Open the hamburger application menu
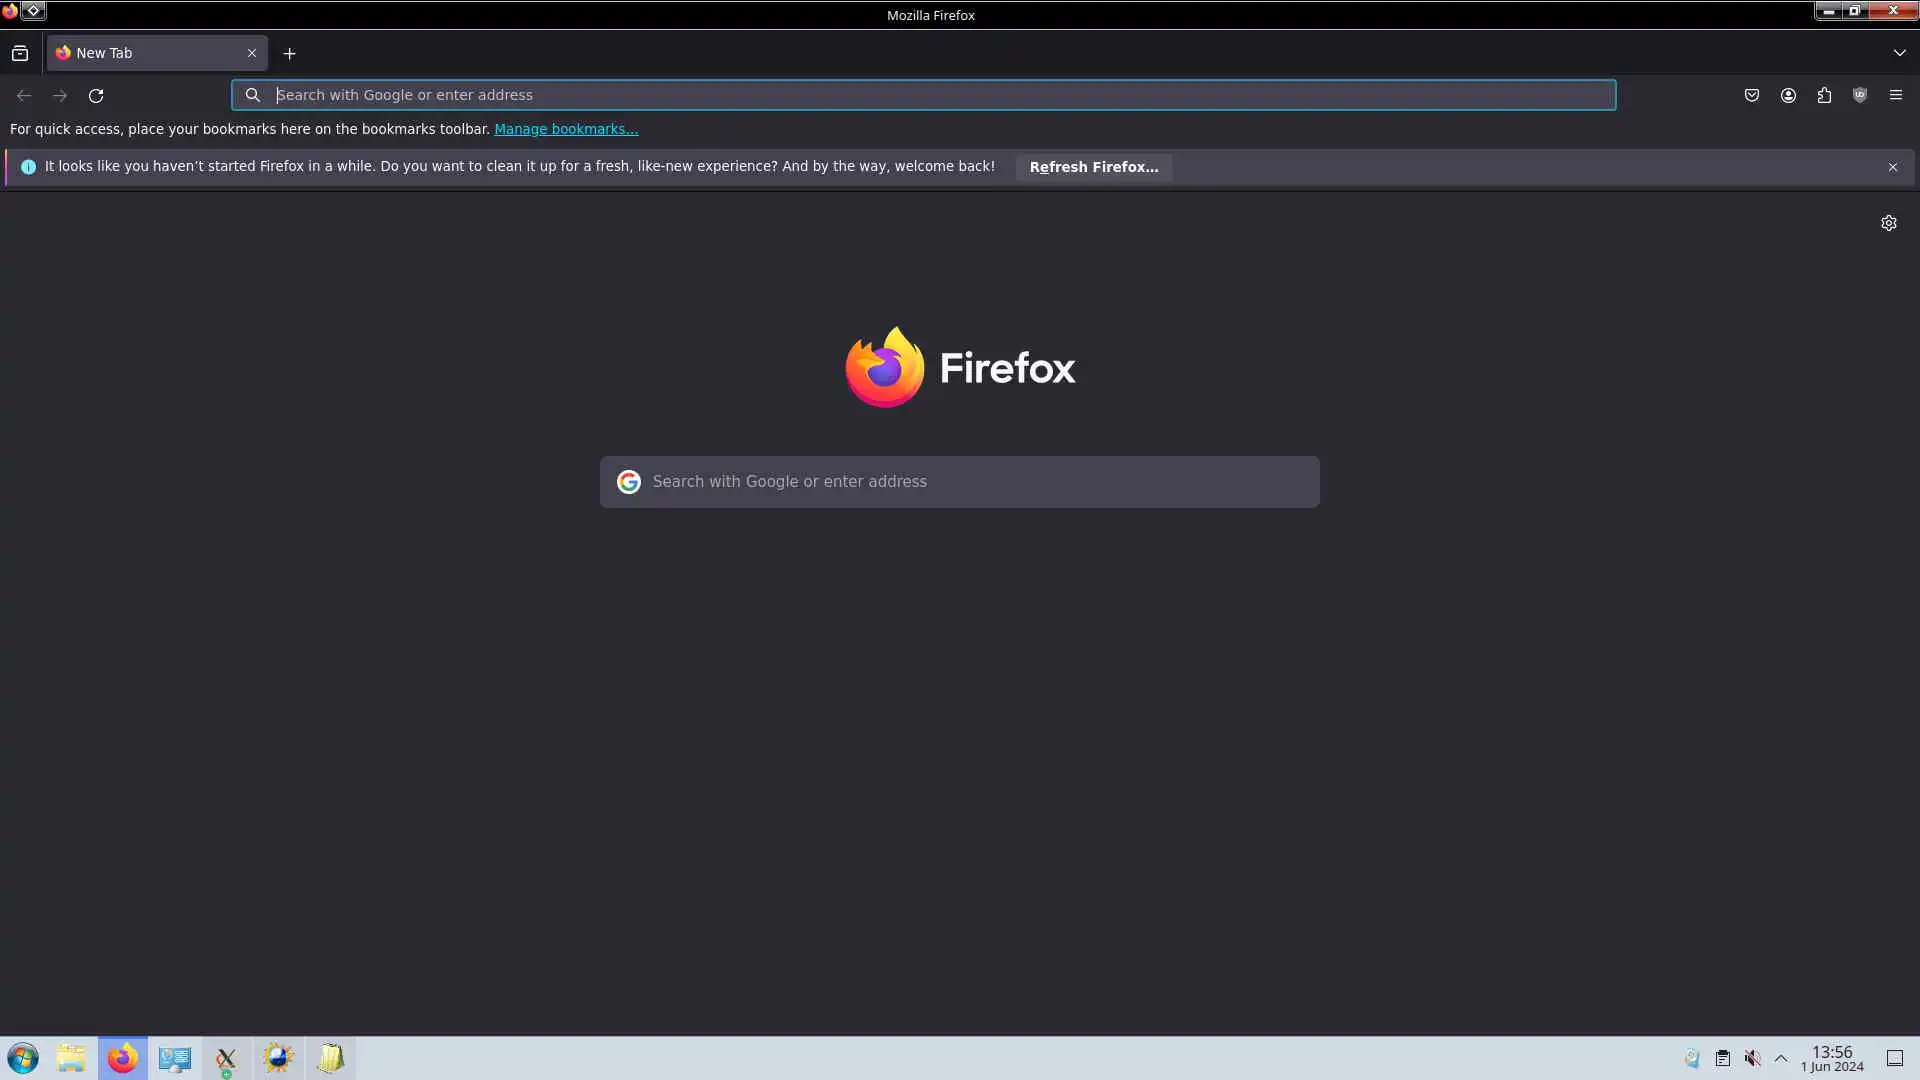The width and height of the screenshot is (1920, 1080). pyautogui.click(x=1896, y=95)
